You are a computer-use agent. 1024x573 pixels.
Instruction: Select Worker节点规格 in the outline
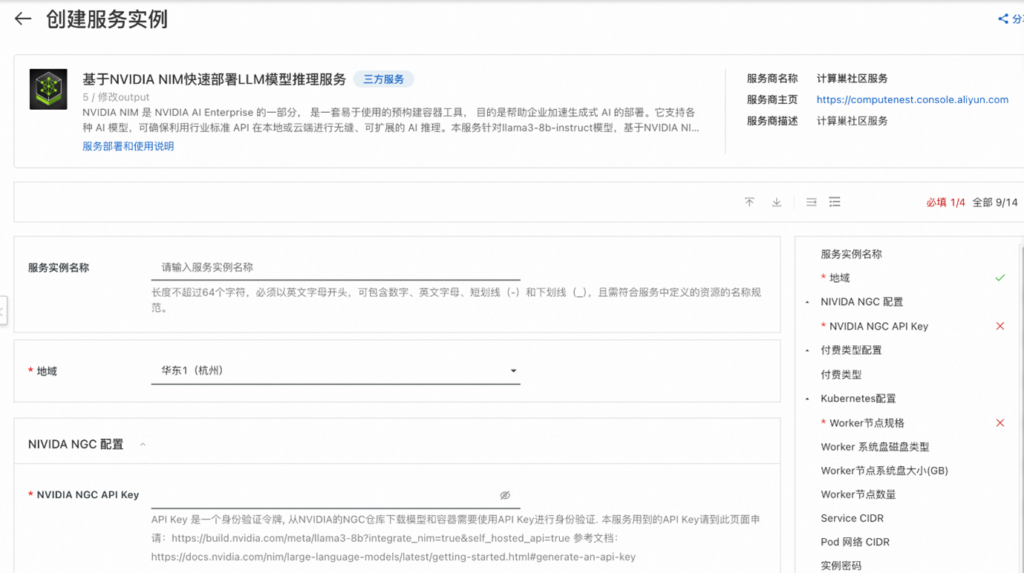coord(867,423)
